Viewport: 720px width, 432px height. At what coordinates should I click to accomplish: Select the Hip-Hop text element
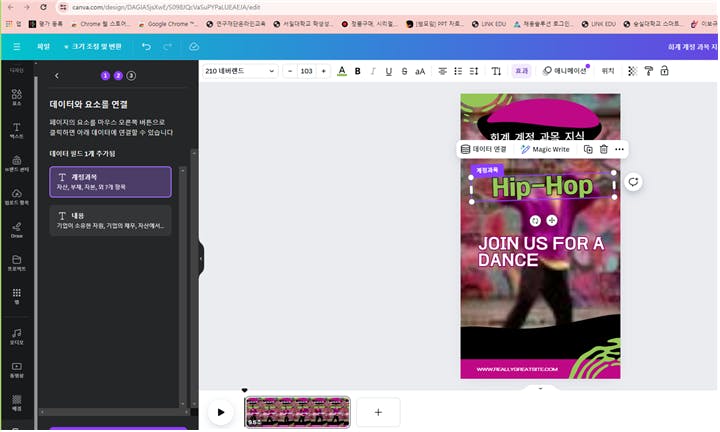(x=542, y=187)
